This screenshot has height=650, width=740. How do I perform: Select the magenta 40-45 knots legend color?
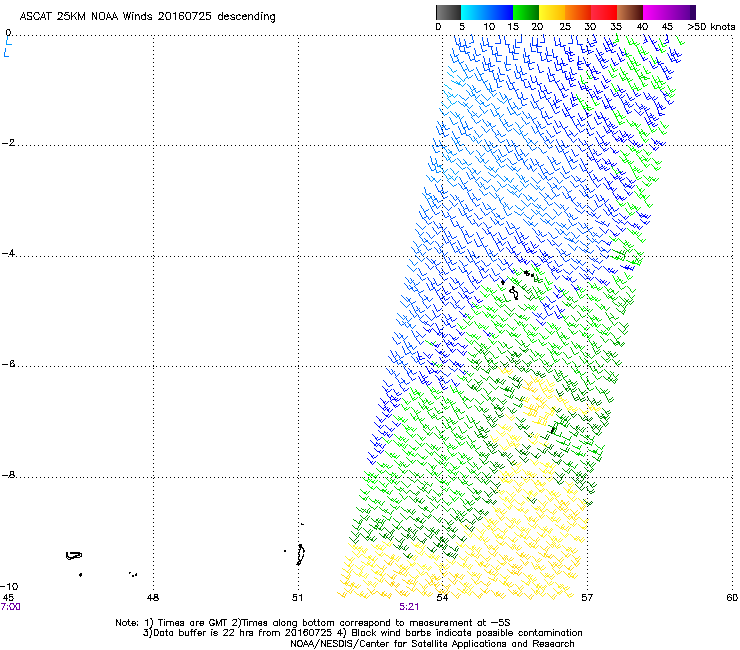[x=656, y=12]
